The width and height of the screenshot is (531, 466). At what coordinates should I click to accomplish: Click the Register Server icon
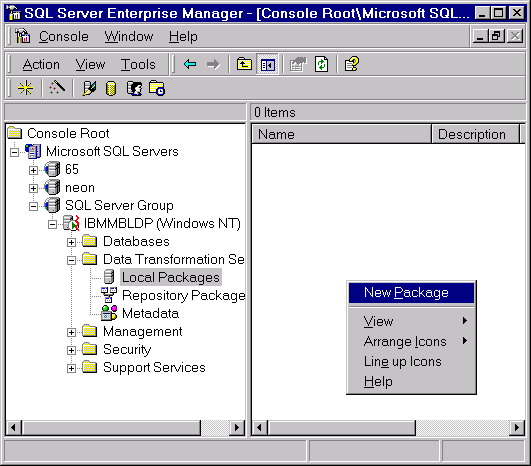point(89,88)
